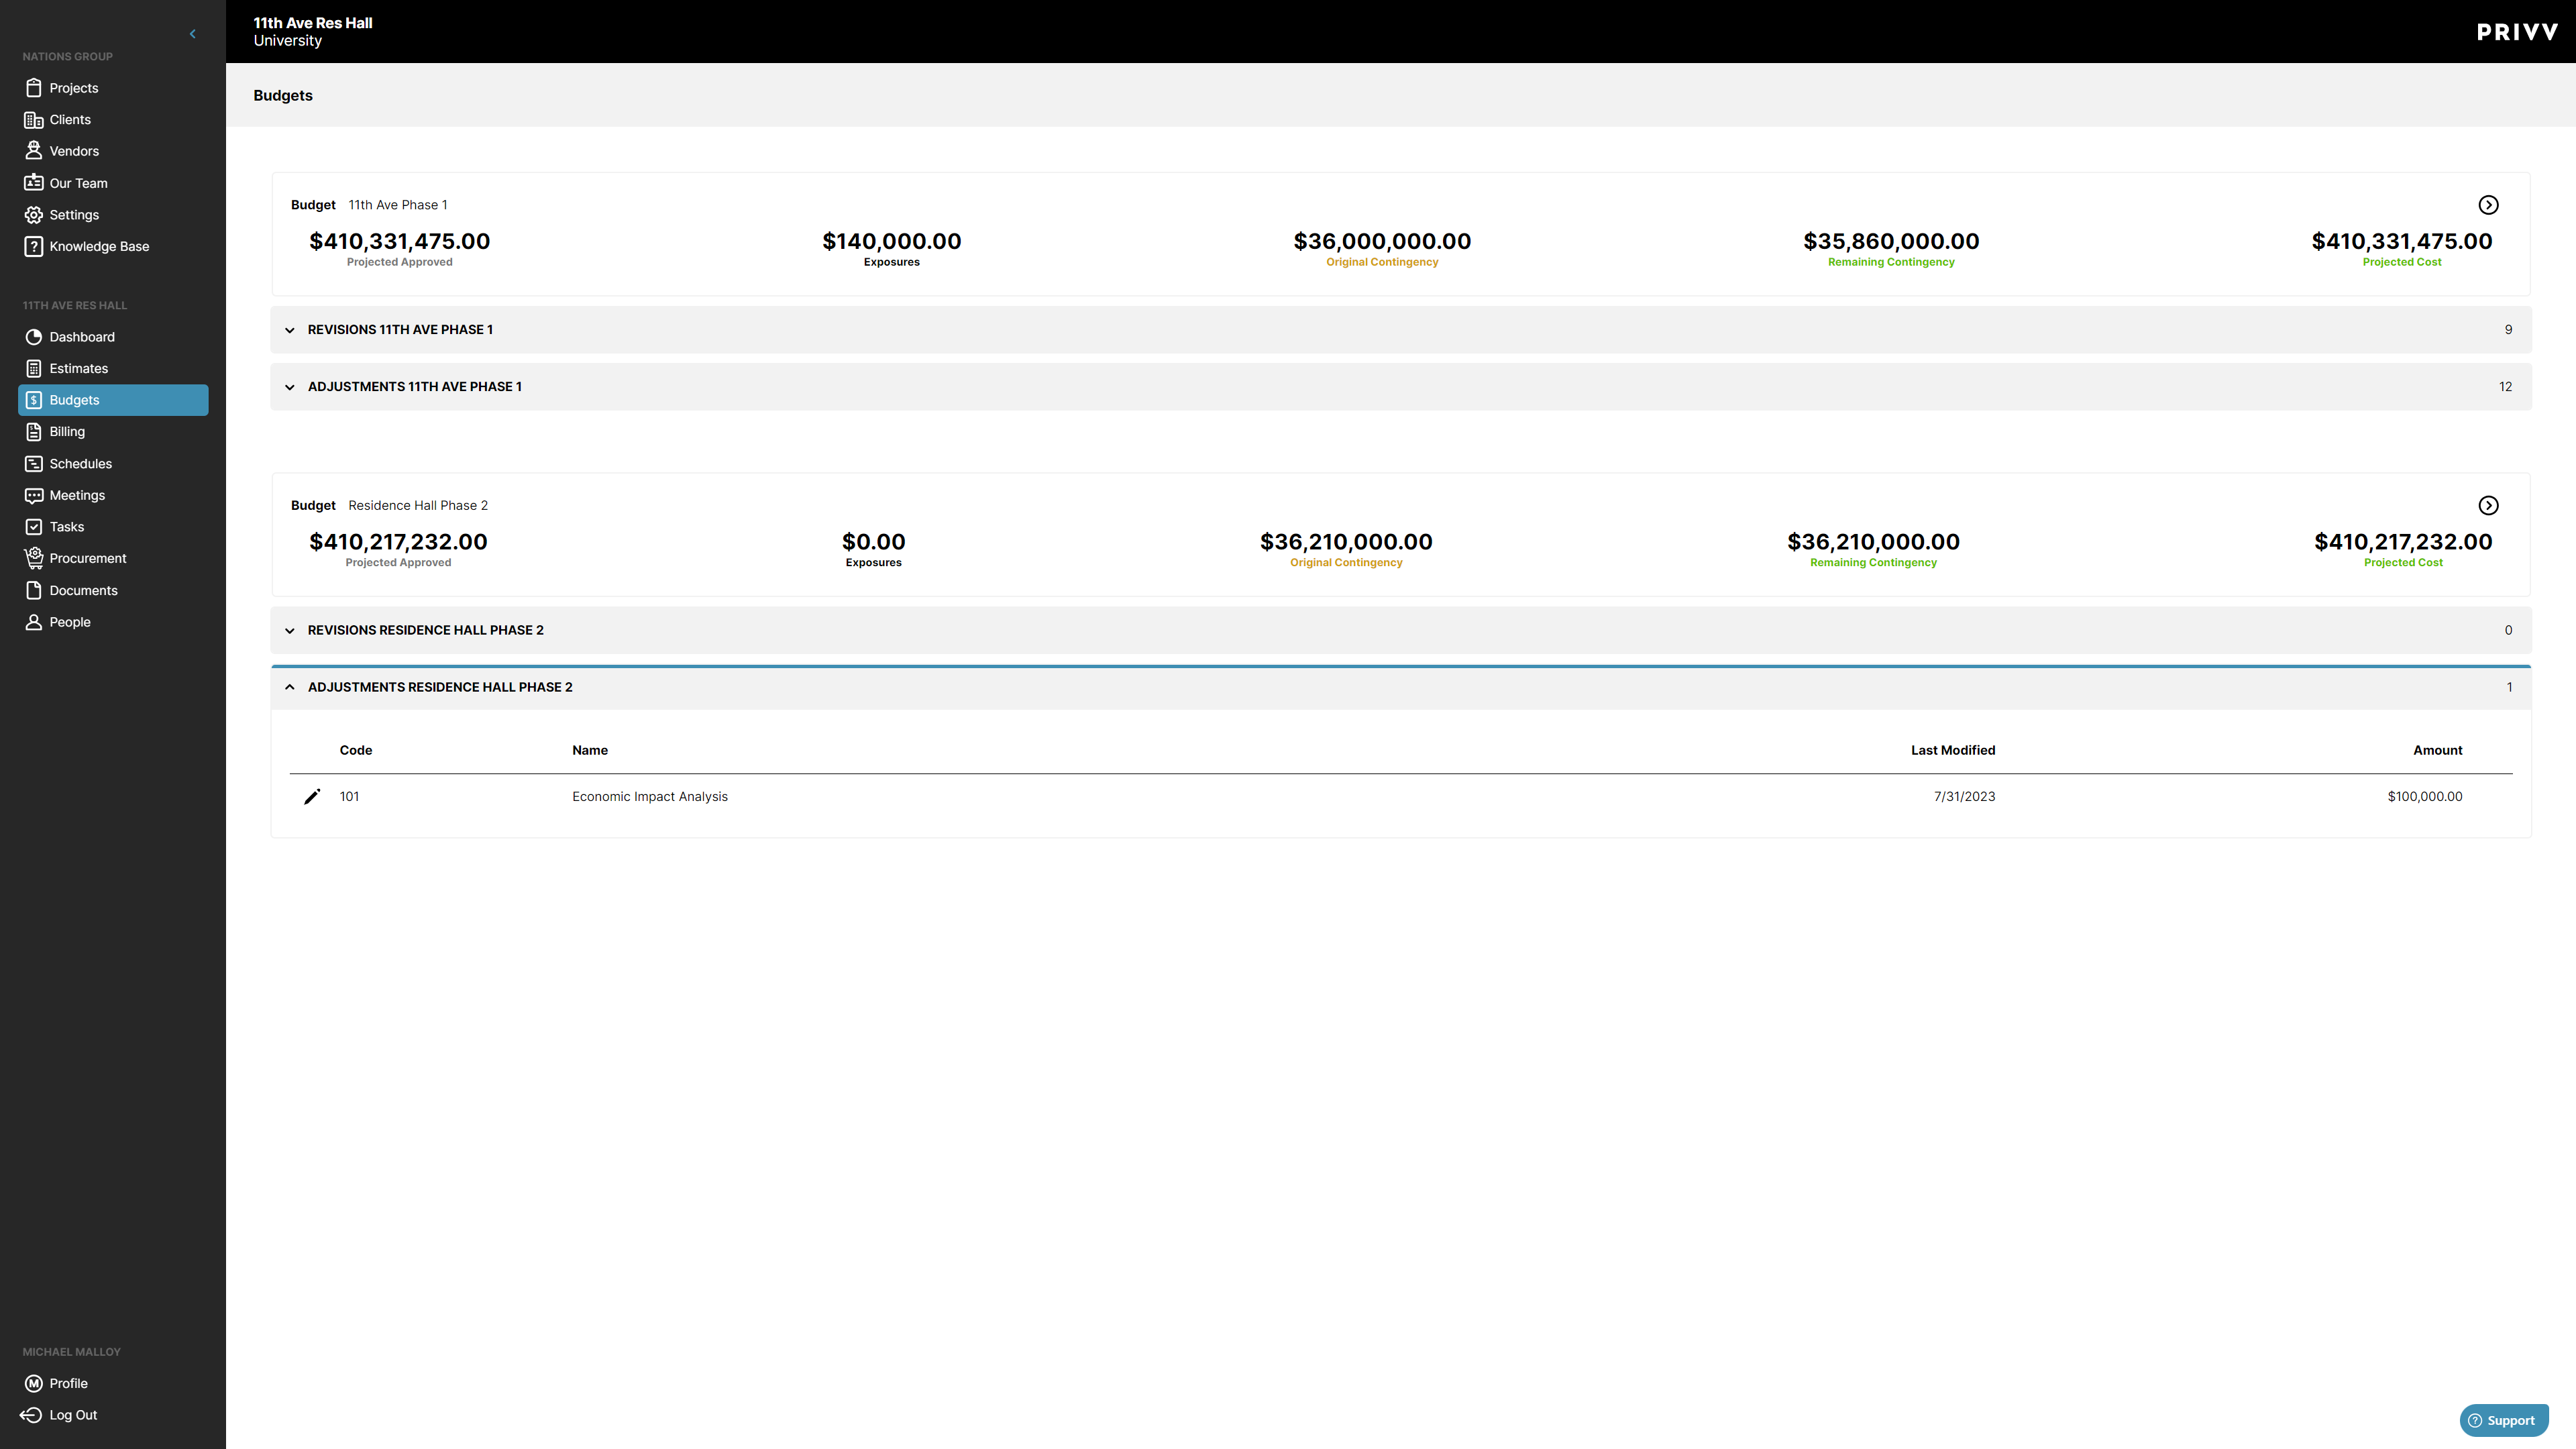Open 11th Ave Phase 1 budget arrow

2489,205
